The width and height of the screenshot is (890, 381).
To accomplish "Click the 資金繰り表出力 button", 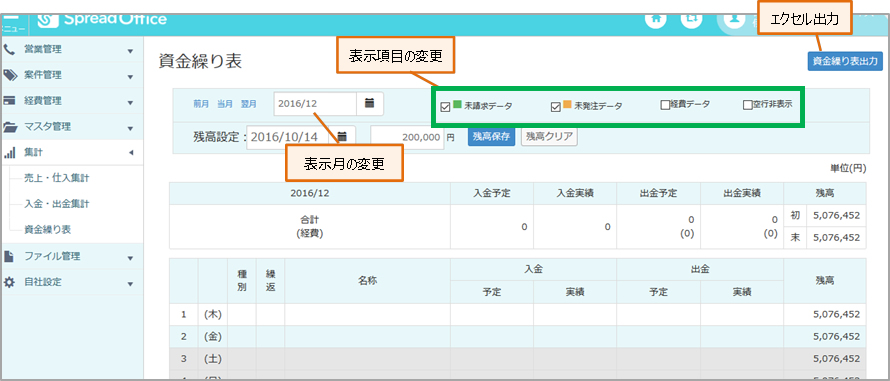I will pos(845,61).
